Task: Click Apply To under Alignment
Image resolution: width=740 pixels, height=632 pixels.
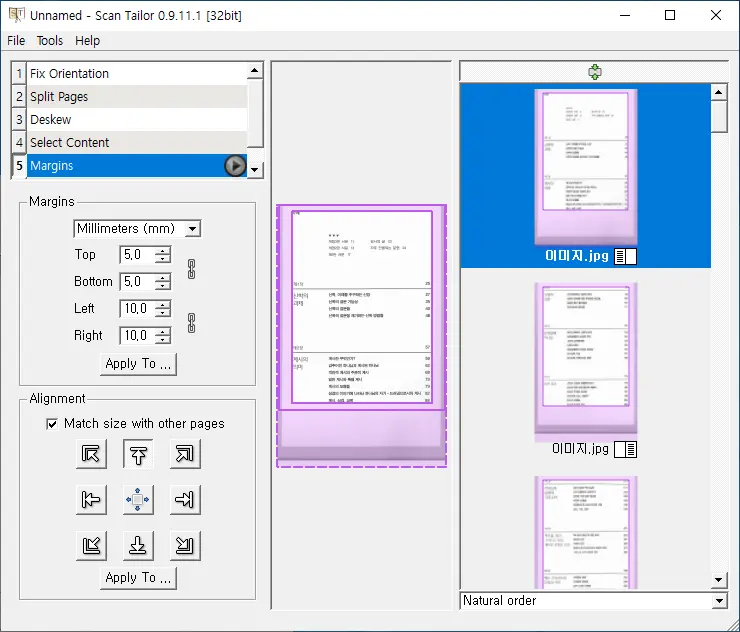Action: tap(138, 578)
